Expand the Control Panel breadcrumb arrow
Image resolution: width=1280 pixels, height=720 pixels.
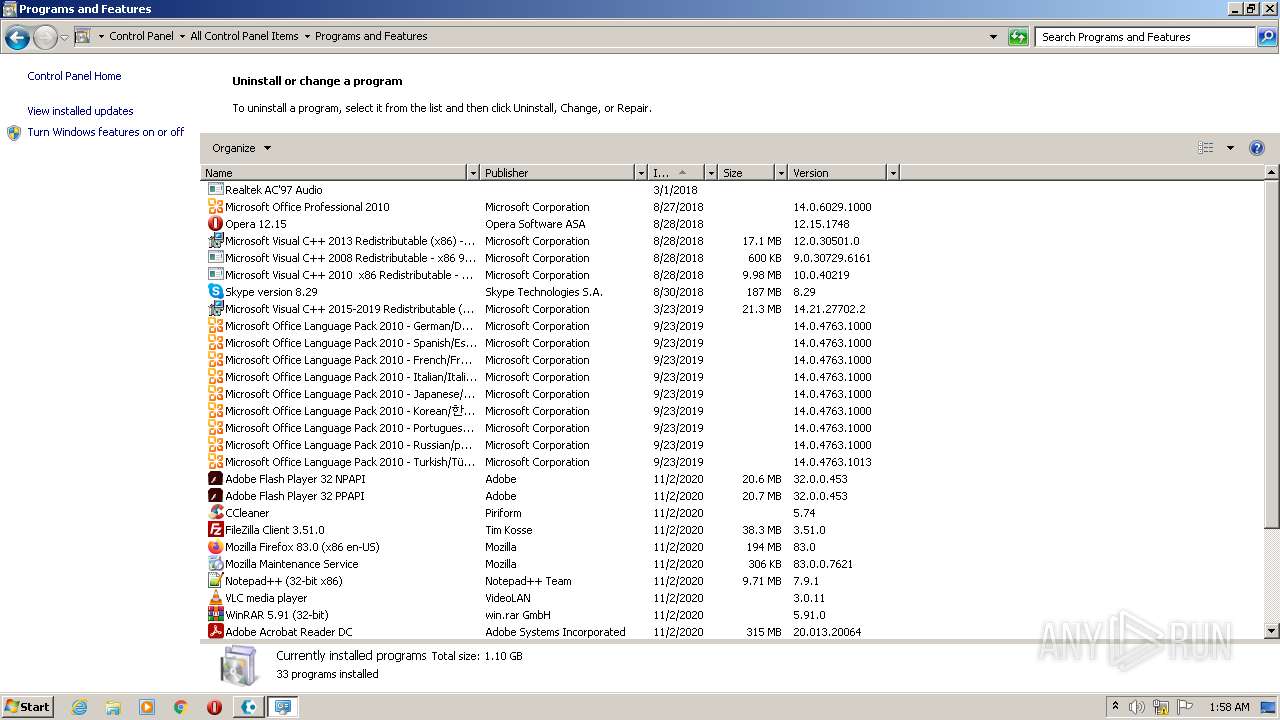[182, 36]
